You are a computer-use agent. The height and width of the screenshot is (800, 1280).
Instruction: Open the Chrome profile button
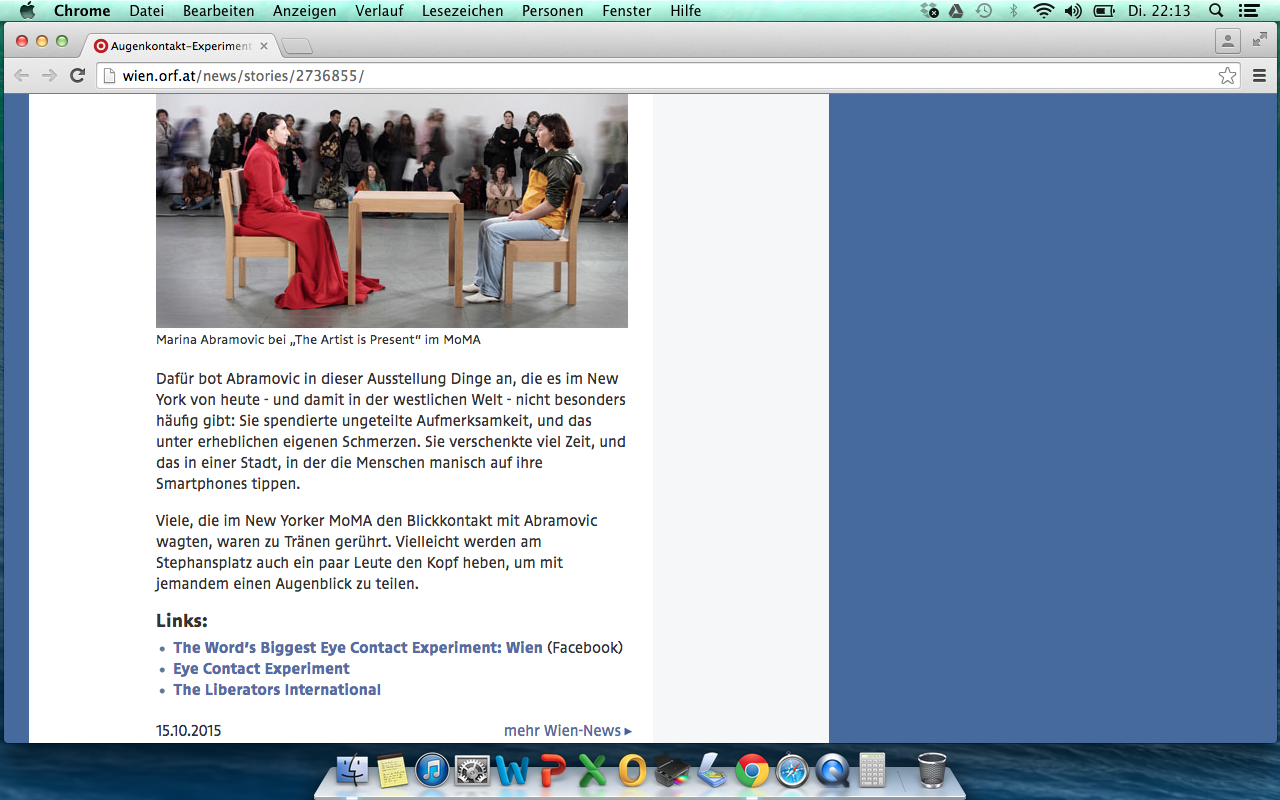point(1227,41)
